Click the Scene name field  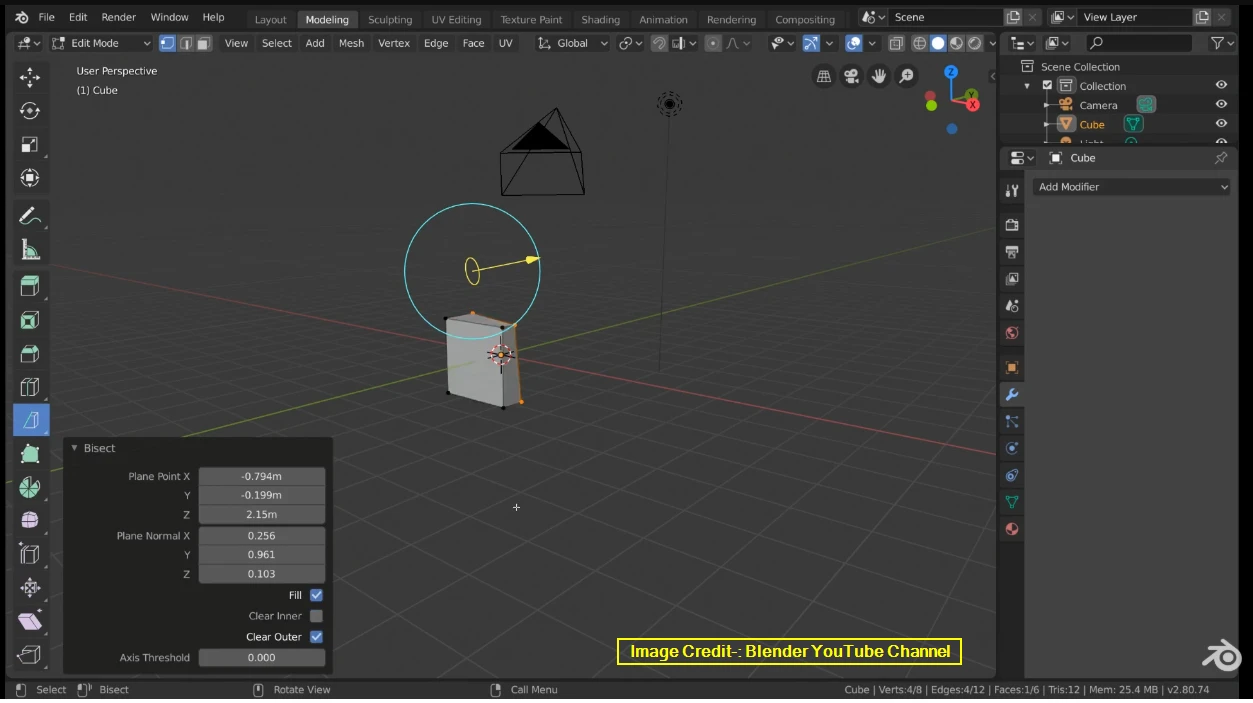click(948, 17)
